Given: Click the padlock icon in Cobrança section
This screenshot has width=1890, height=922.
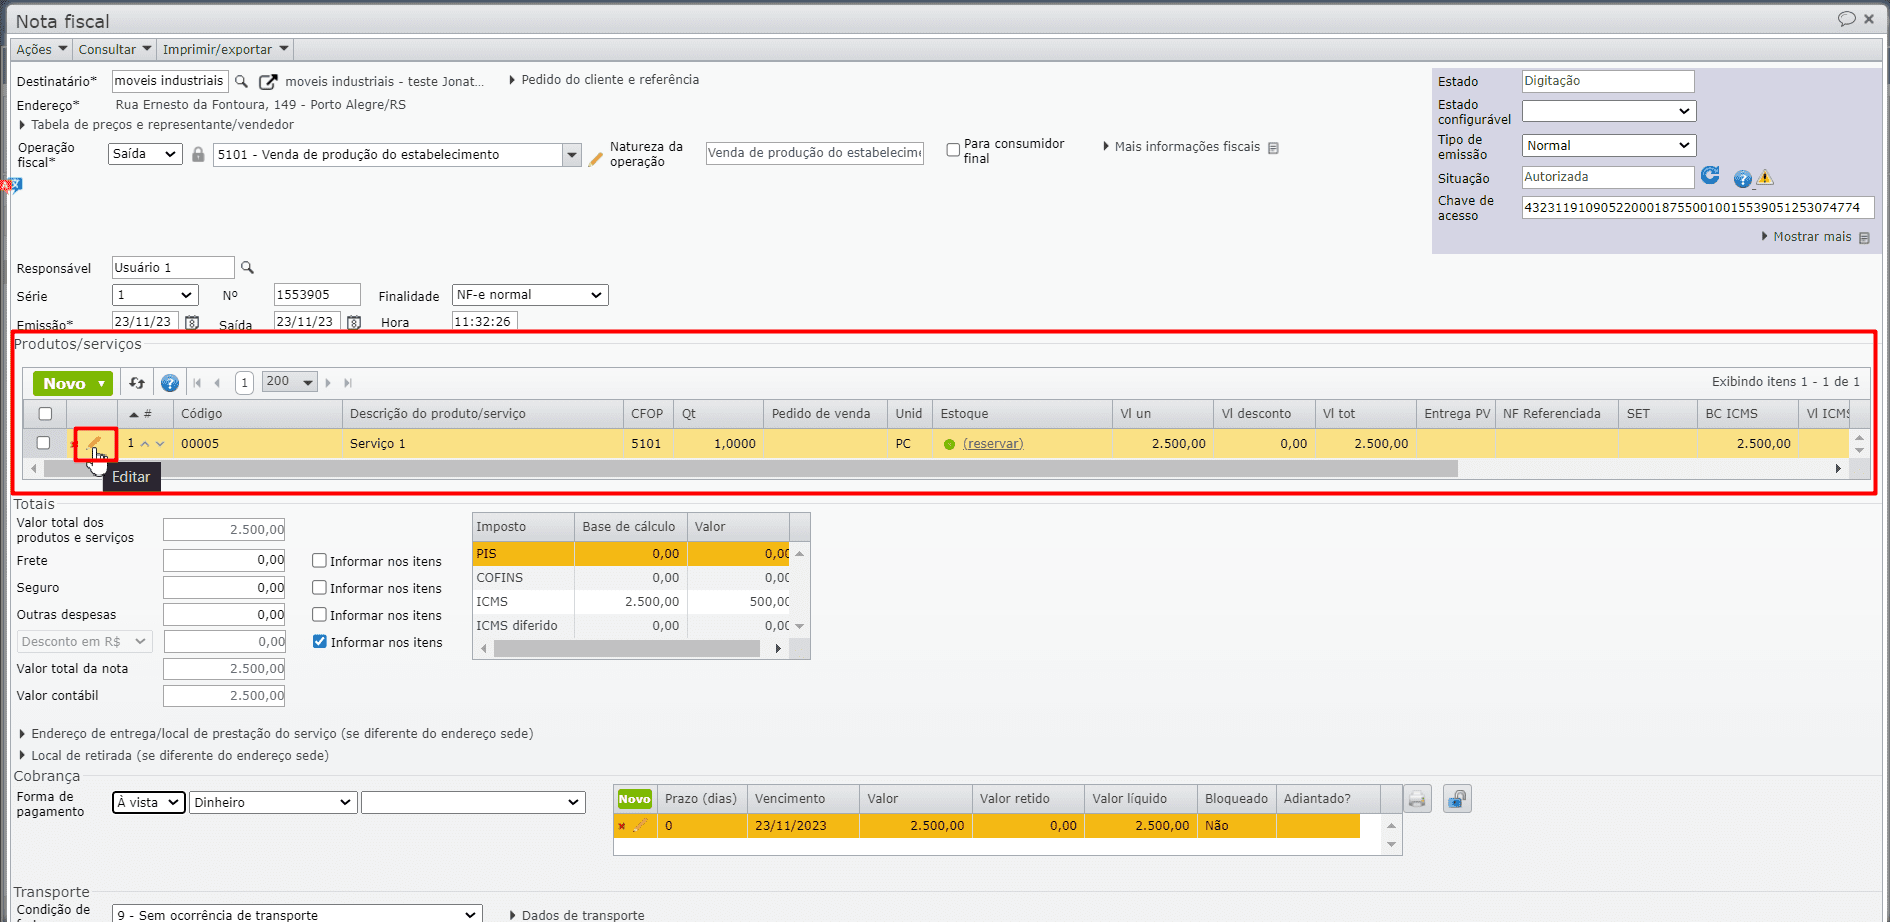Looking at the screenshot, I should pos(1457,799).
